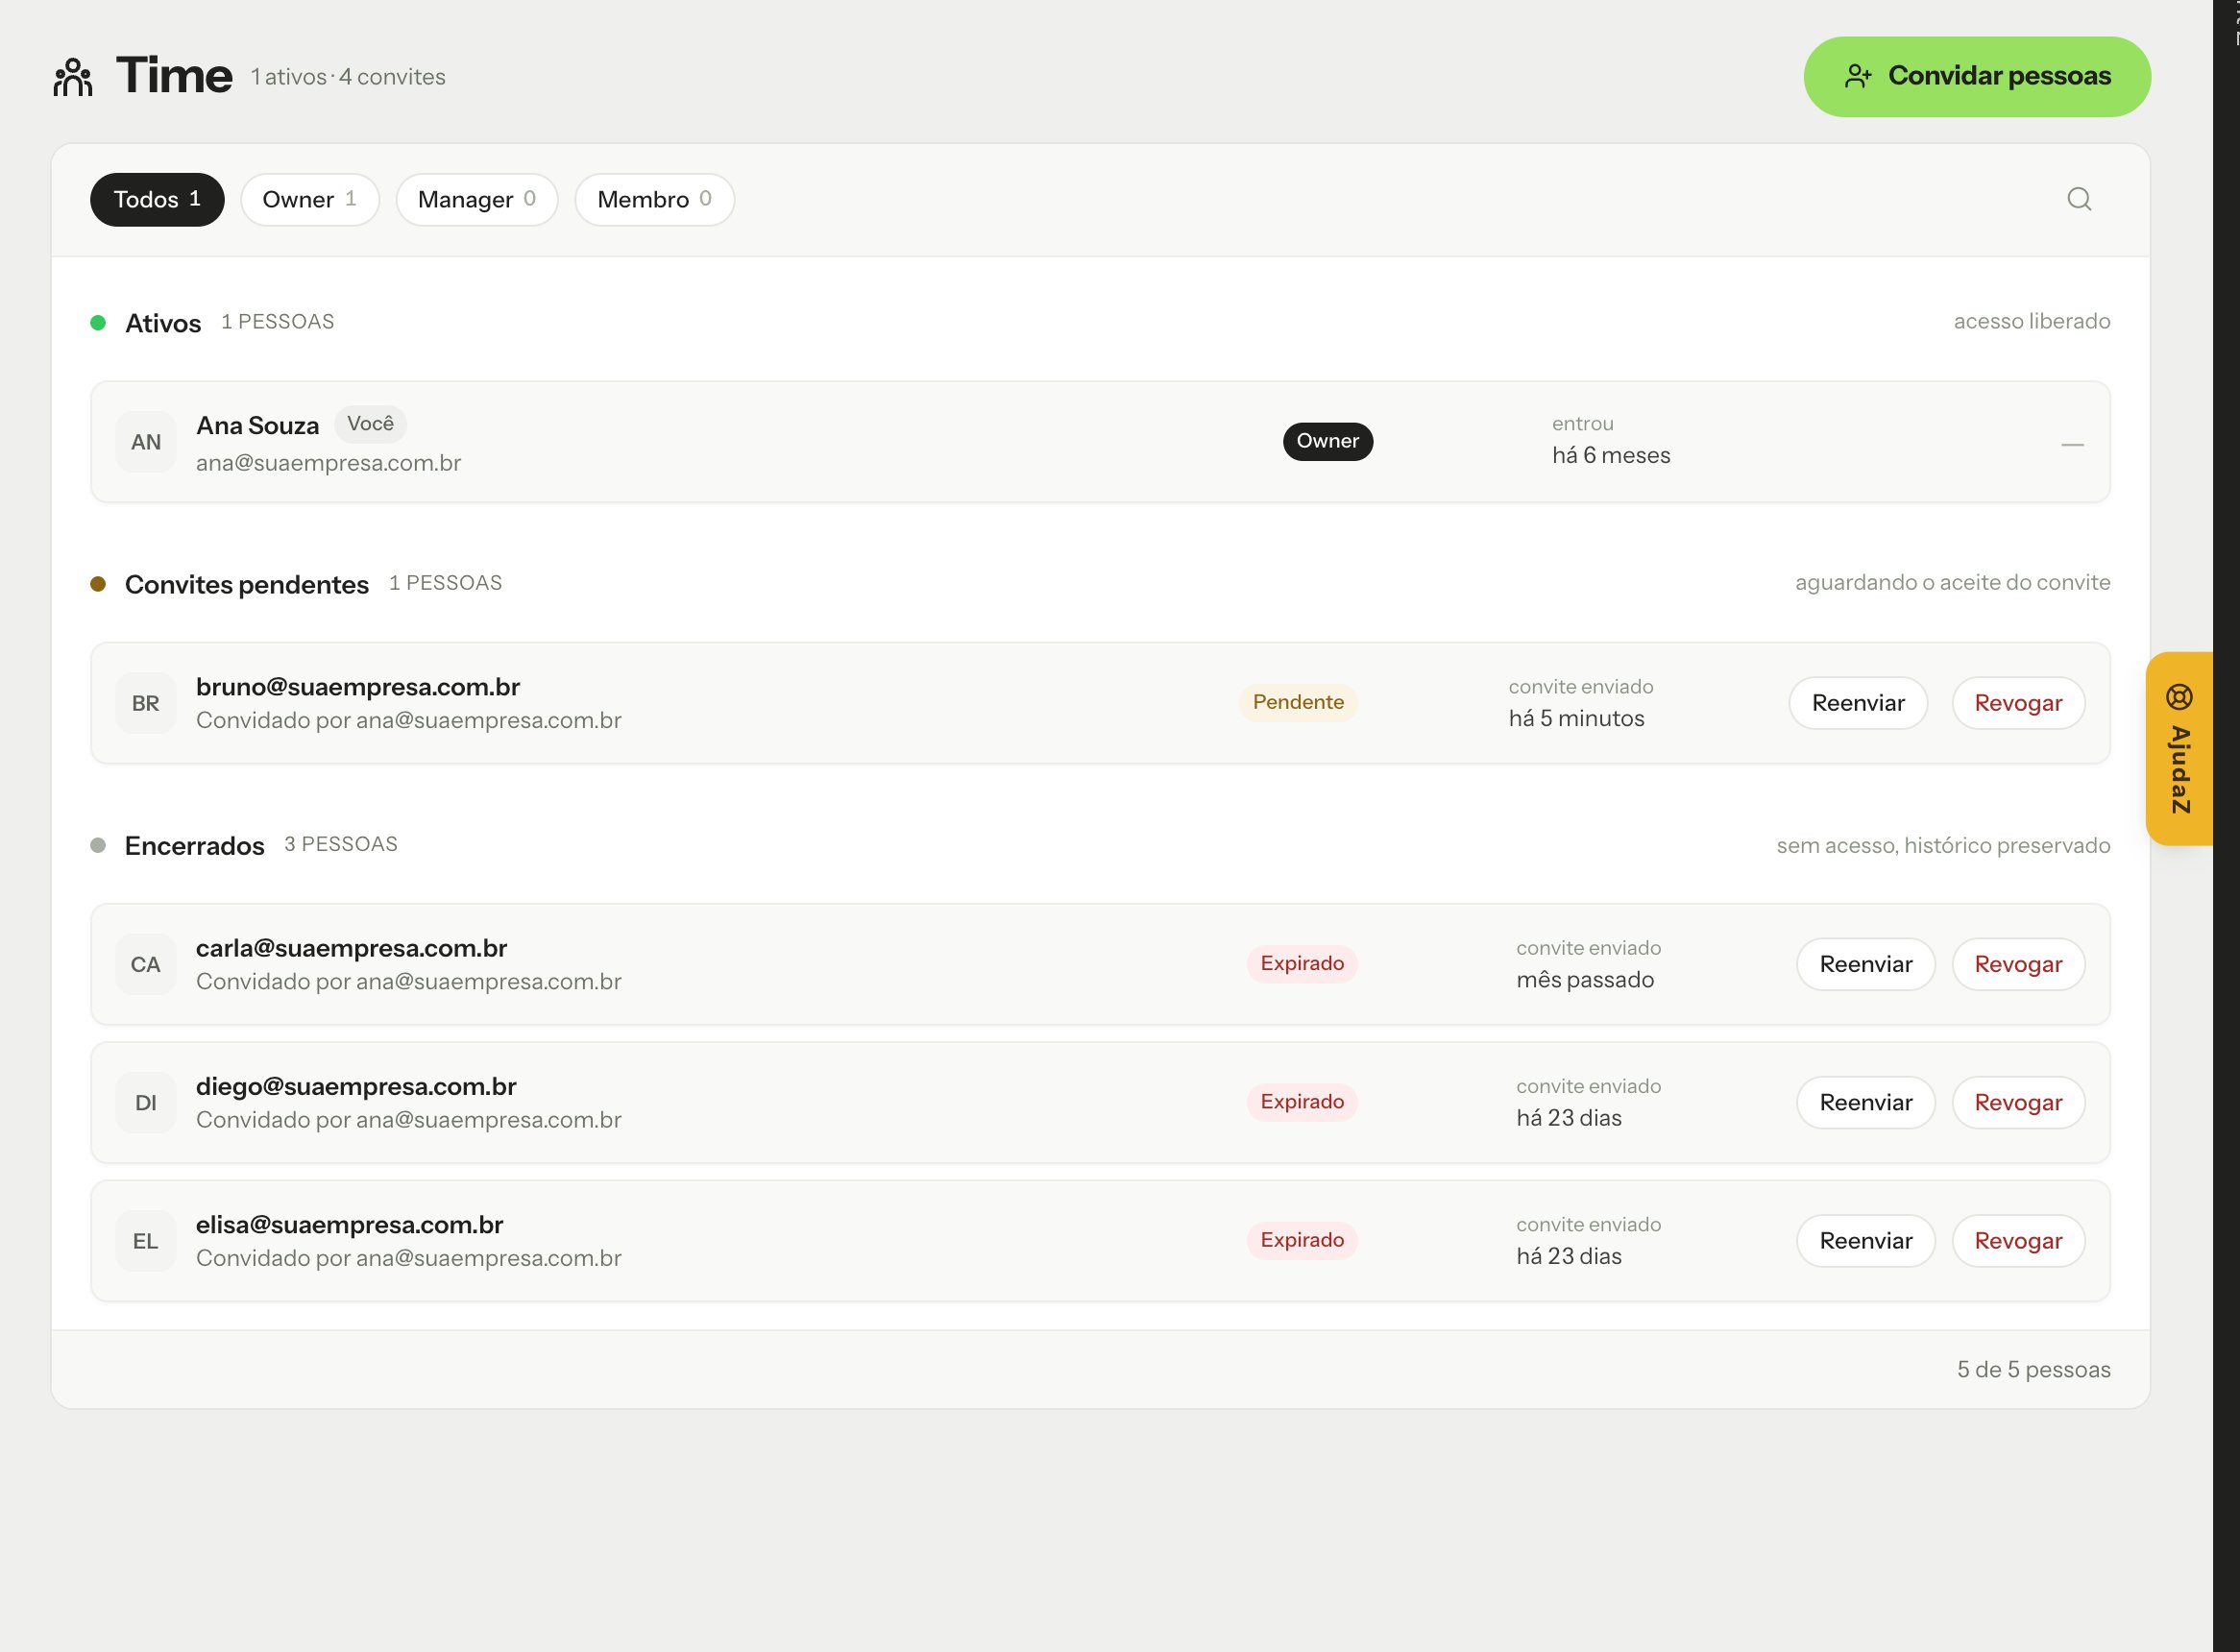
Task: Click '1 ativos · 4 convites' summary
Action: tap(348, 77)
